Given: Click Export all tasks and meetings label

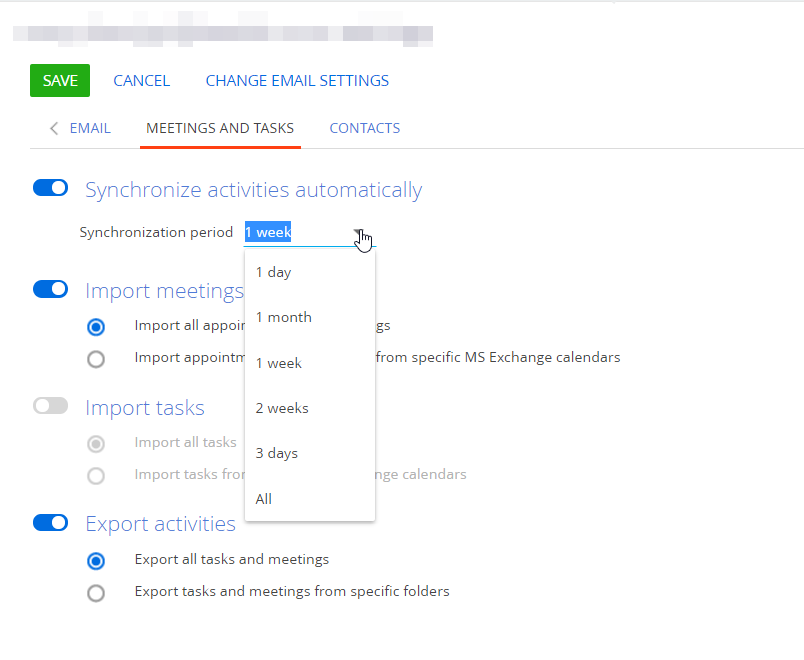Looking at the screenshot, I should (232, 559).
